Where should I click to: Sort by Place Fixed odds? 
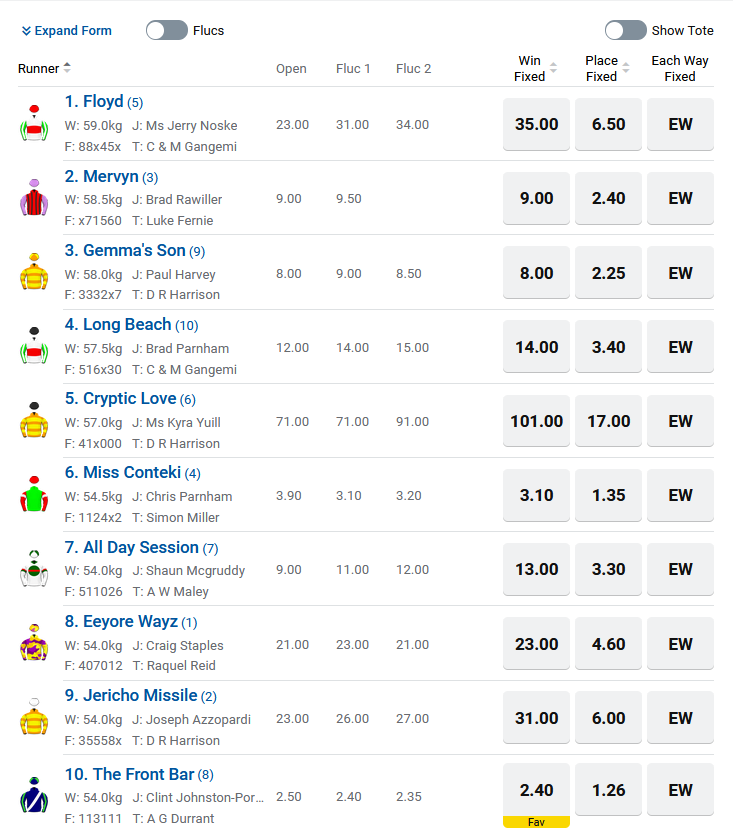point(626,69)
